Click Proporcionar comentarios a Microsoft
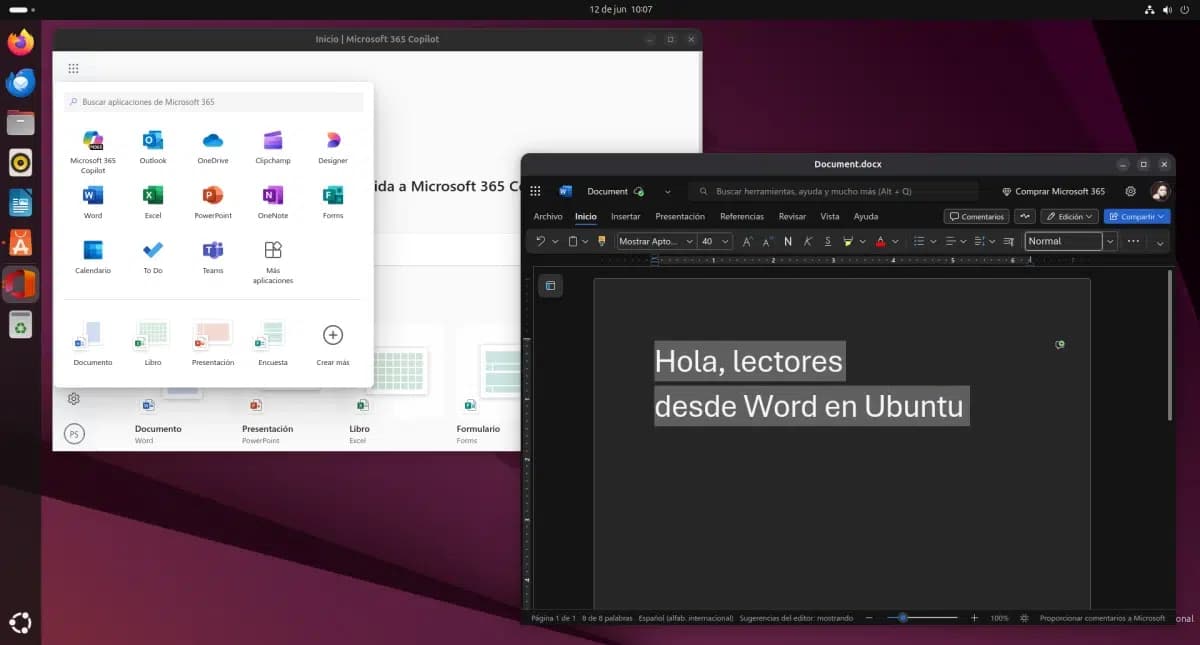Screen dimensions: 1200x645 [1102, 618]
